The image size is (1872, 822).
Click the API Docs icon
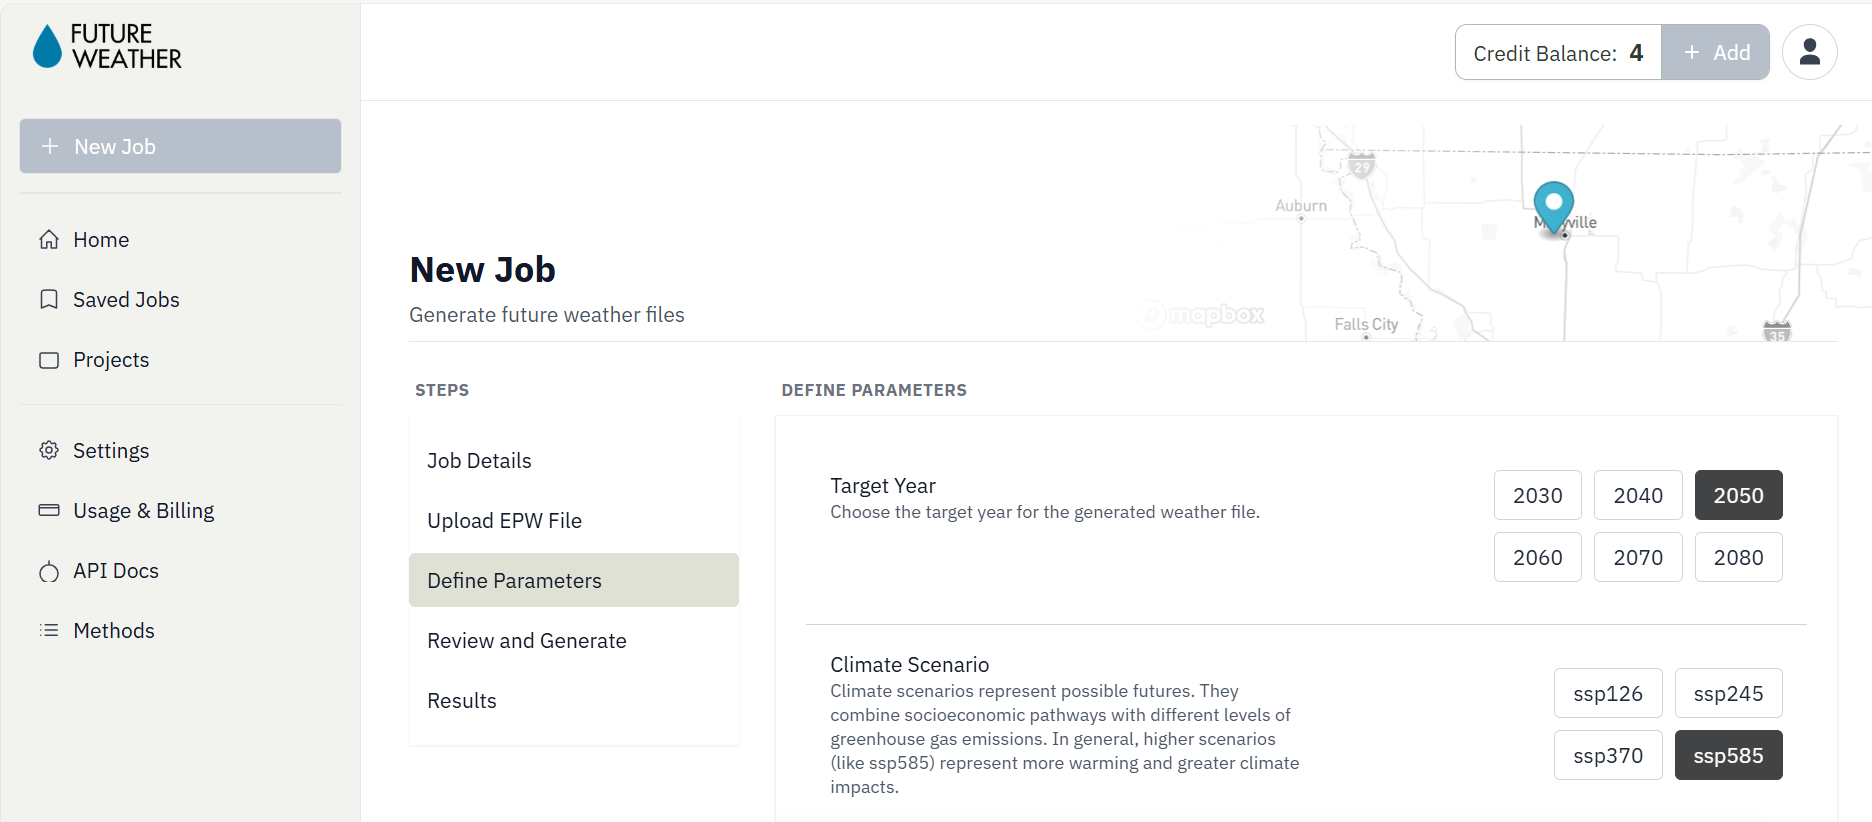coord(49,571)
